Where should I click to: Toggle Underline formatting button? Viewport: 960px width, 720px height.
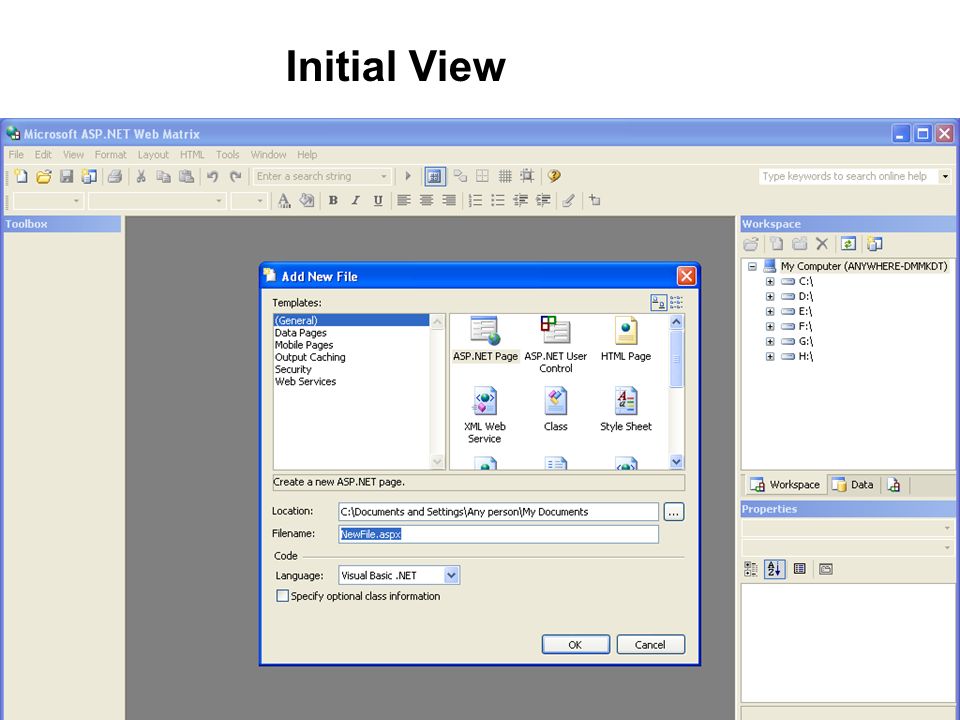[378, 200]
